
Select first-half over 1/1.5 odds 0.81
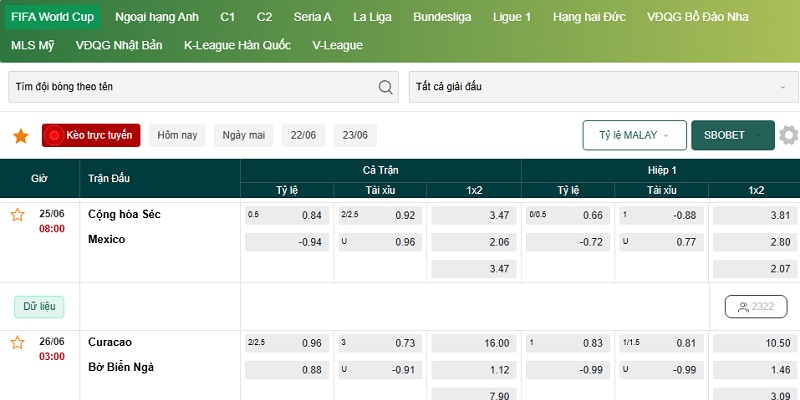(662, 343)
